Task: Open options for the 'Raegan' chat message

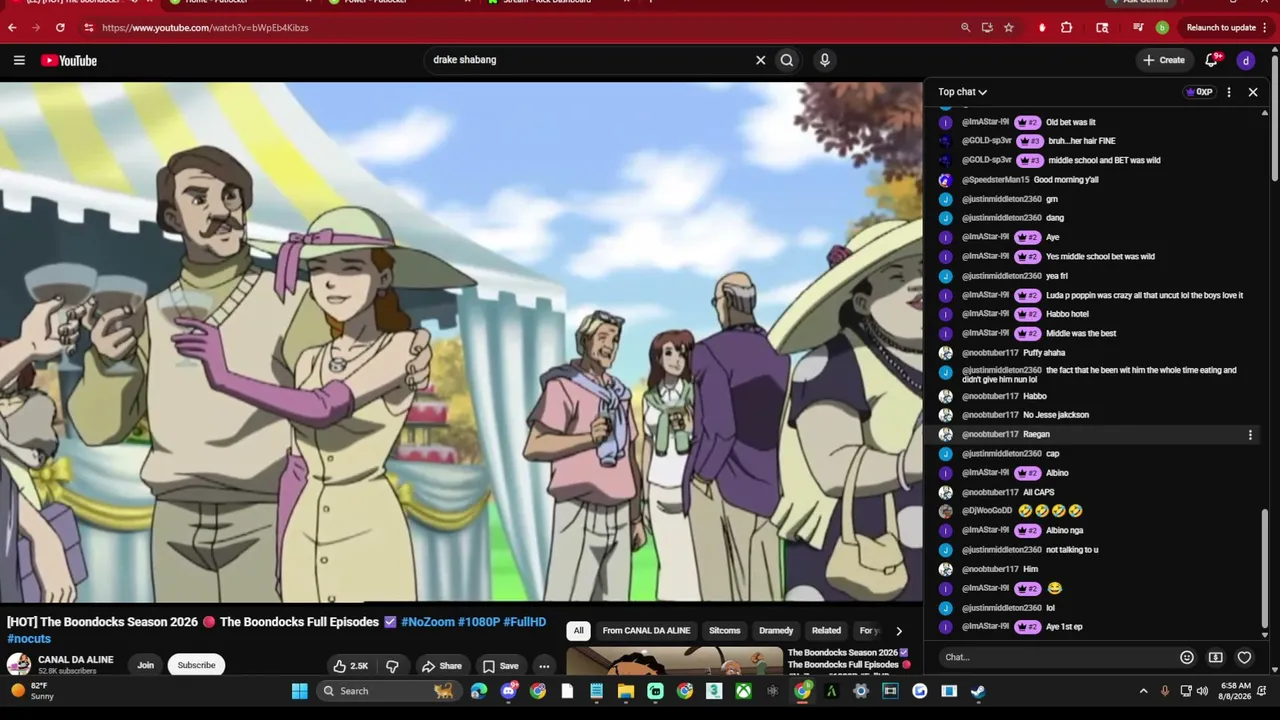Action: coord(1250,435)
